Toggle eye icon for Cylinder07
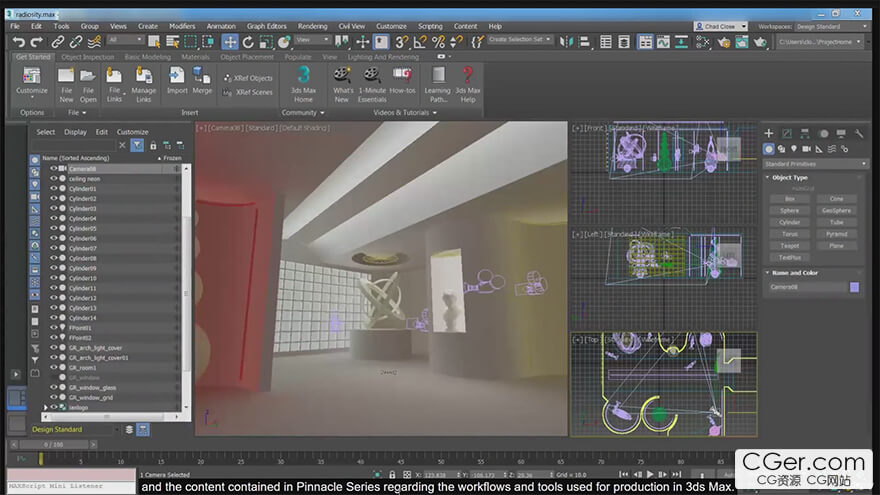 54,248
